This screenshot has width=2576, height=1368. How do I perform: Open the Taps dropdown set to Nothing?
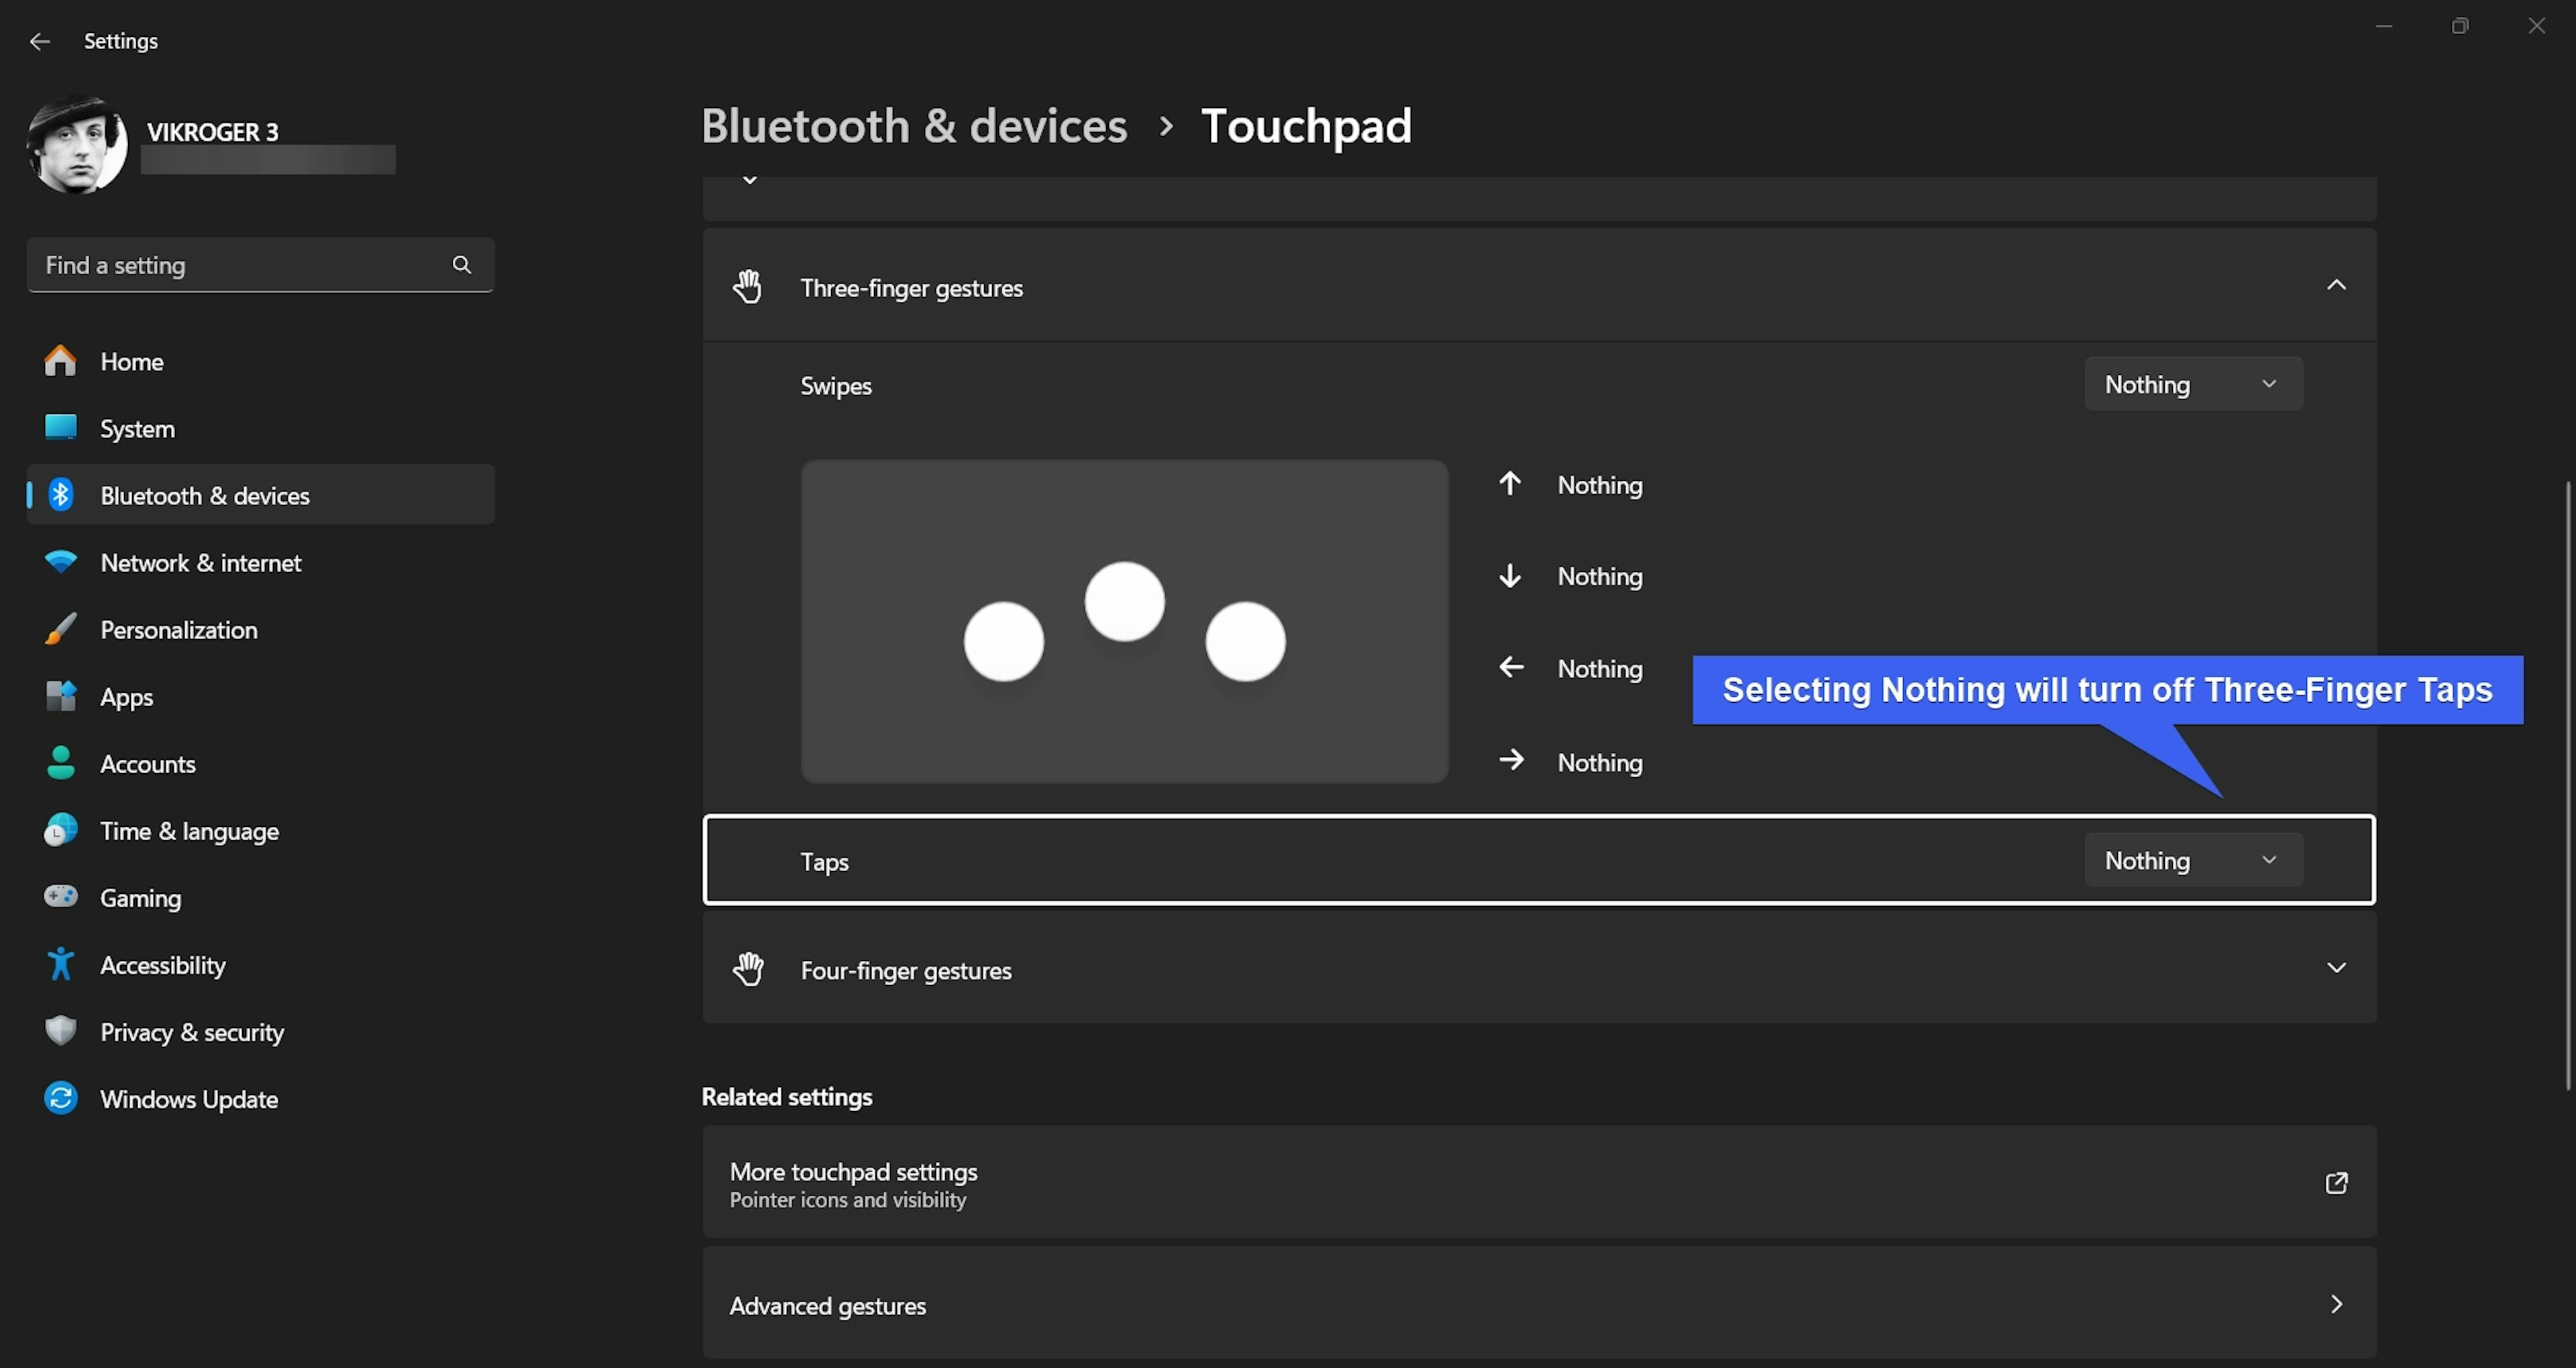2192,860
